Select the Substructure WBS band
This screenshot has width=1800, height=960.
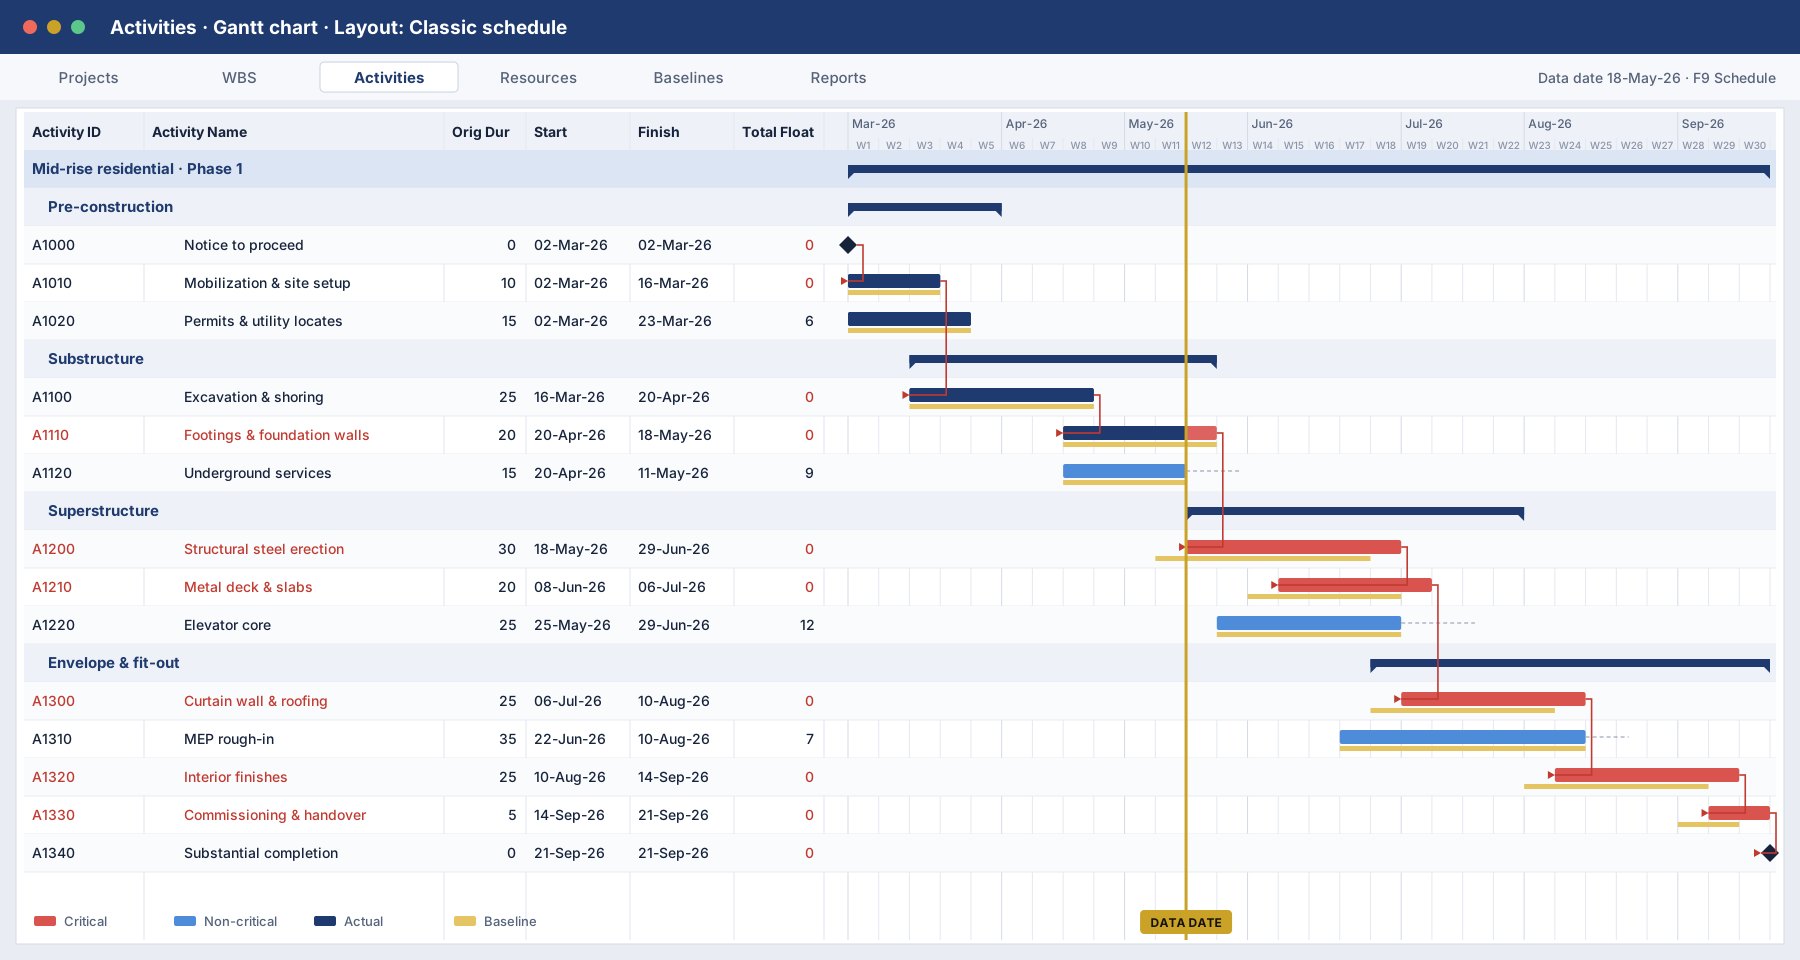900,359
